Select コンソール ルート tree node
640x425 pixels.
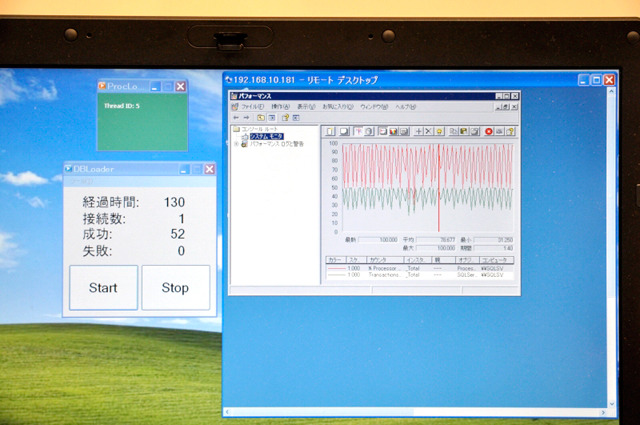point(260,129)
